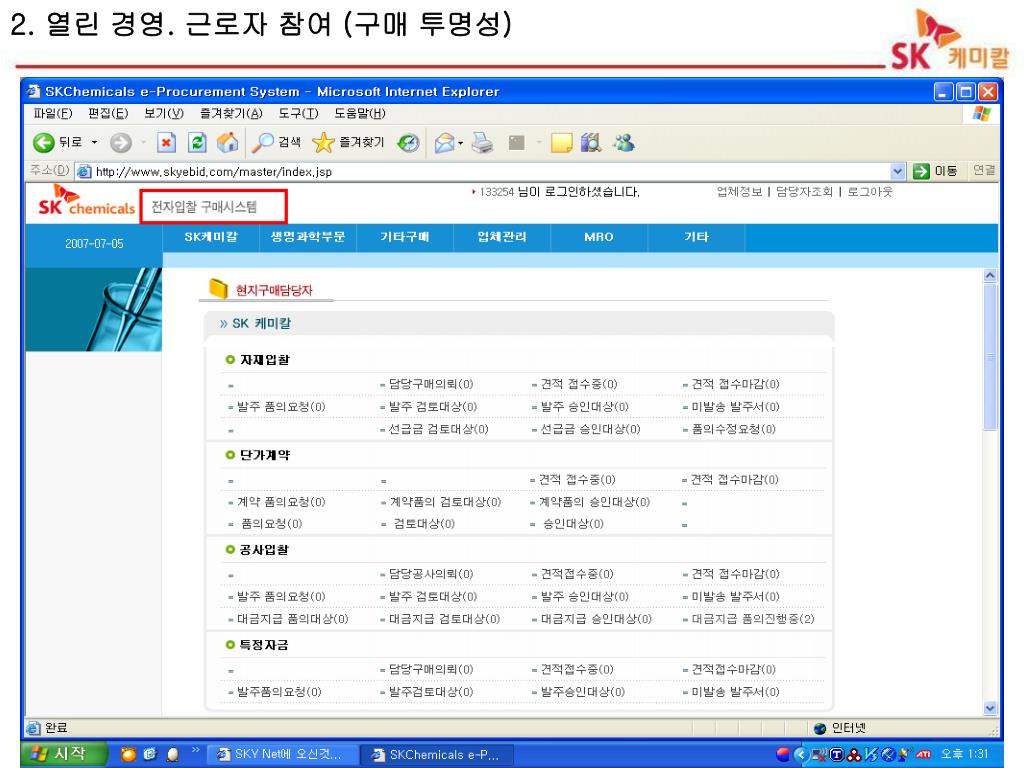1024x768 pixels.
Task: Click the SKChemicals e-P... taskbar button
Action: [x=438, y=754]
